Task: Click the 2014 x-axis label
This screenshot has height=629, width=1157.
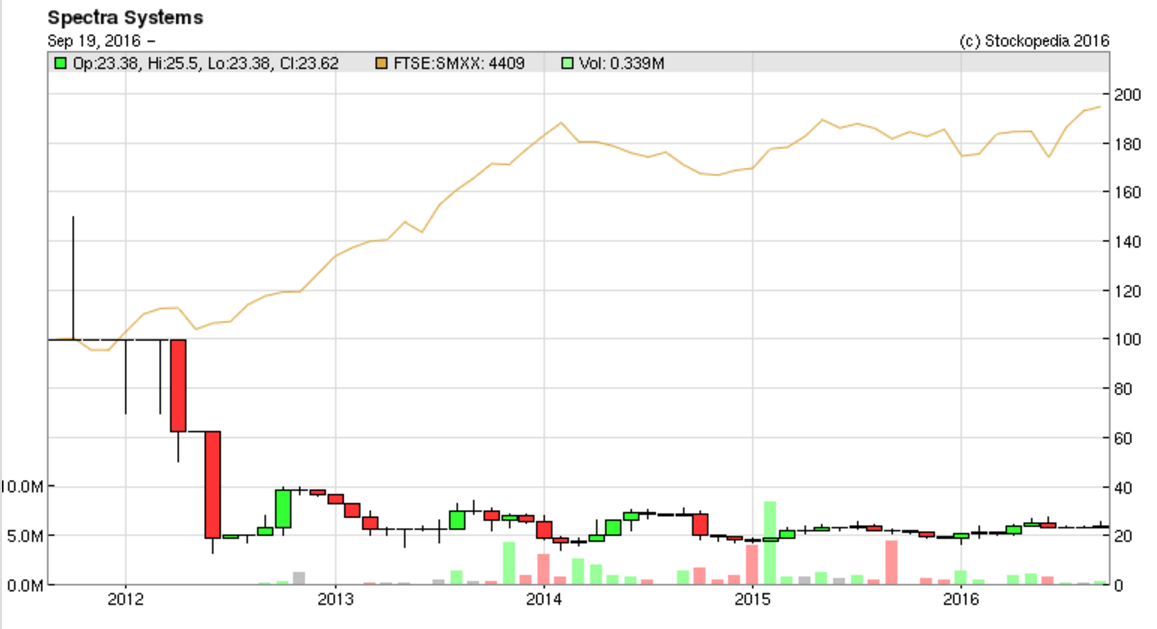Action: (544, 599)
